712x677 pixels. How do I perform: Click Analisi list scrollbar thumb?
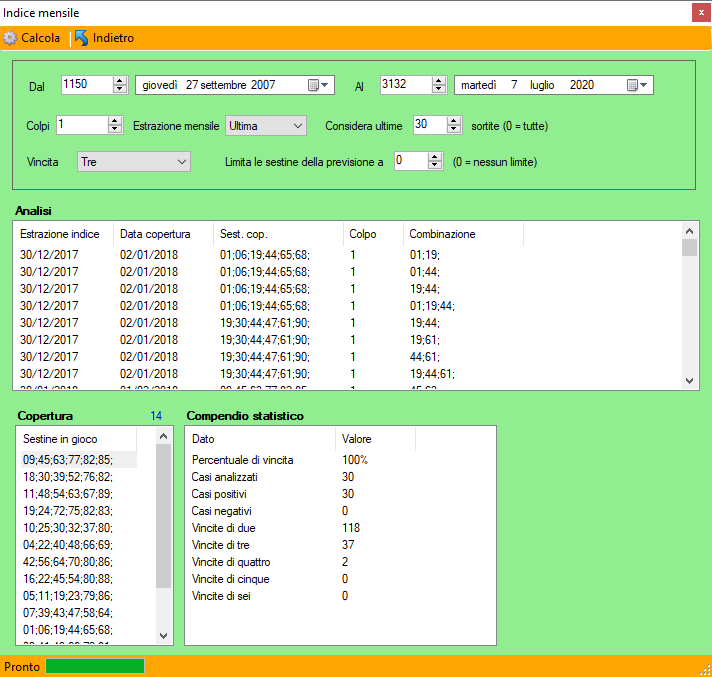click(x=689, y=247)
